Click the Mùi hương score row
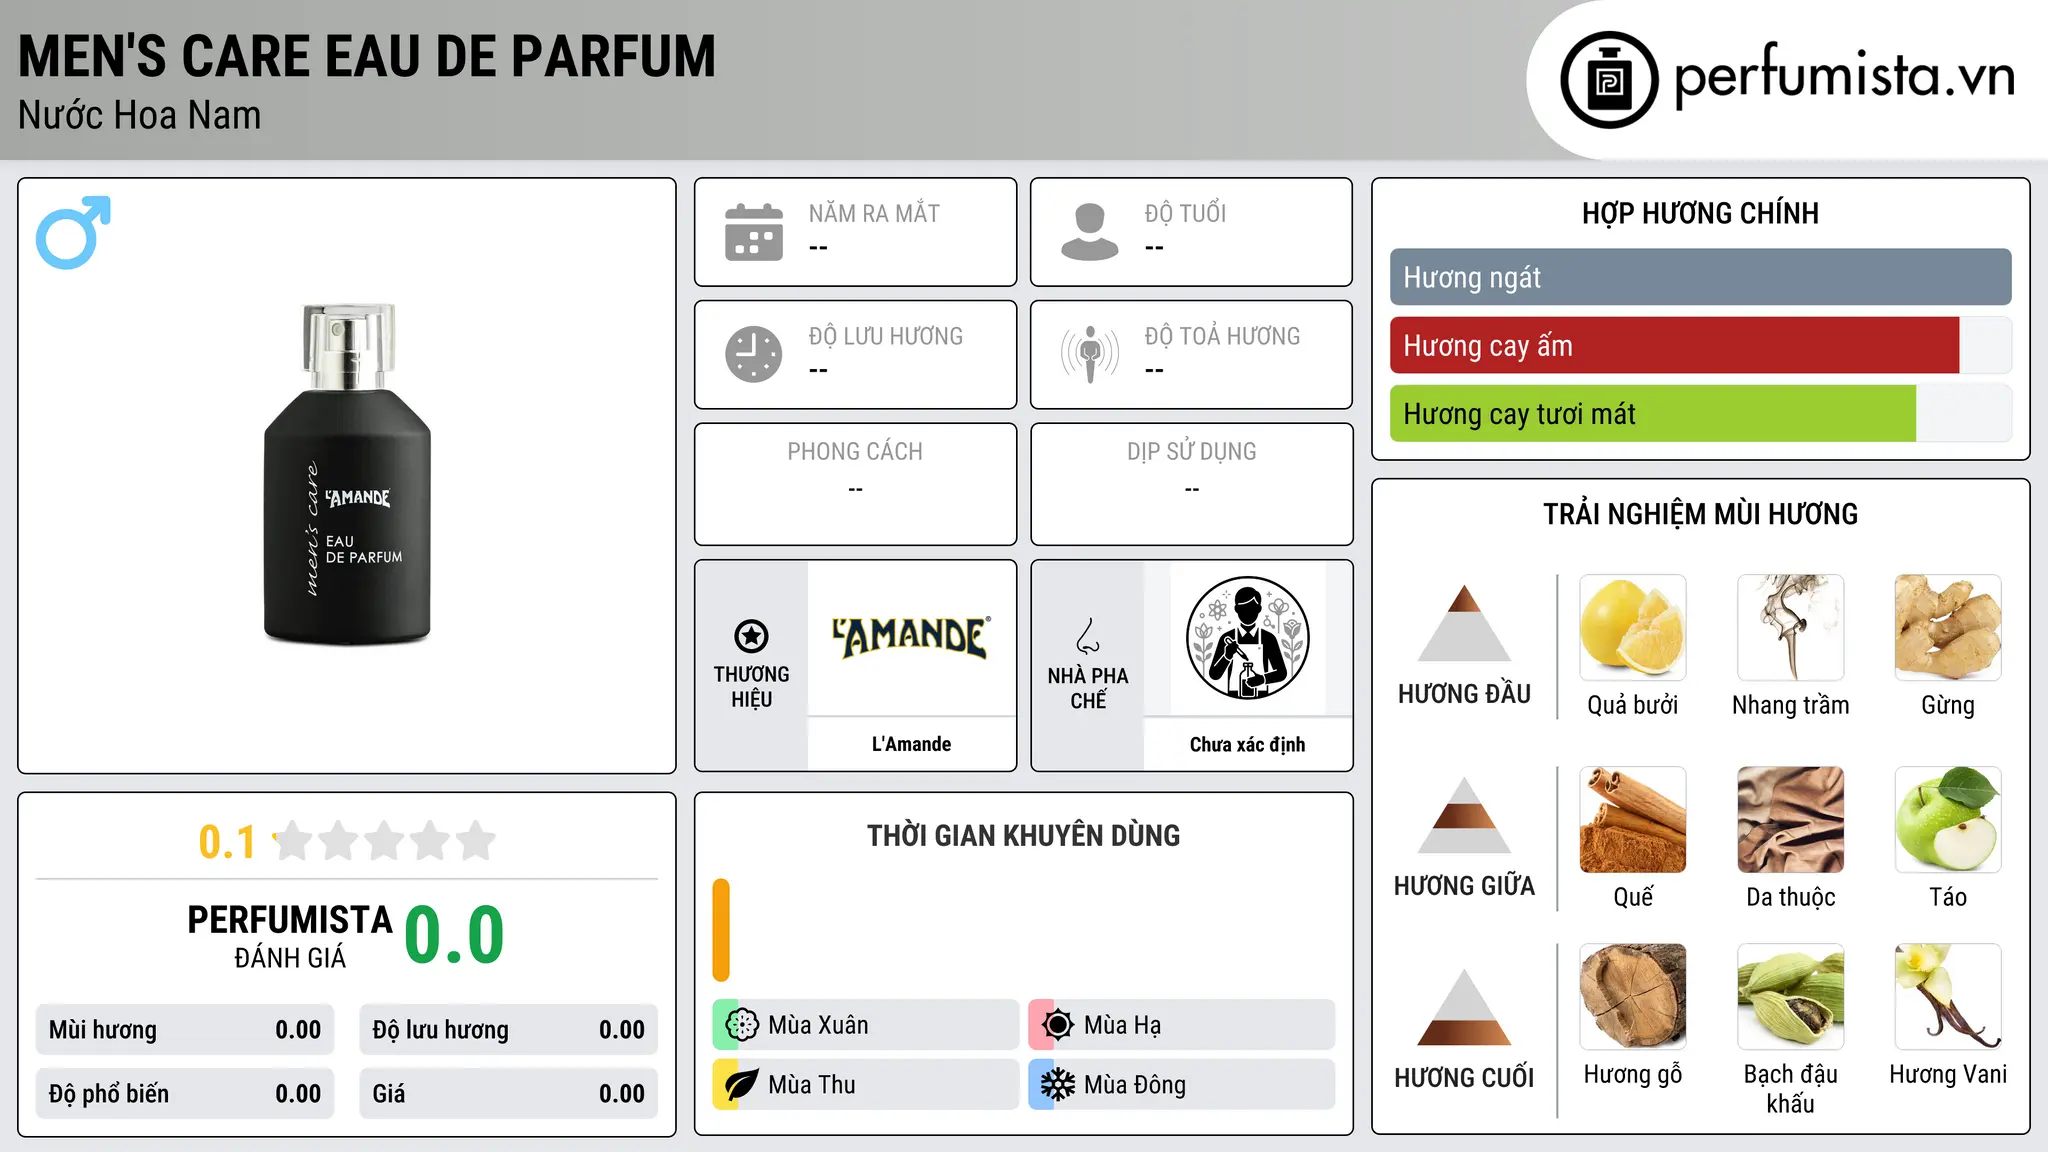This screenshot has width=2048, height=1152. pos(185,1030)
